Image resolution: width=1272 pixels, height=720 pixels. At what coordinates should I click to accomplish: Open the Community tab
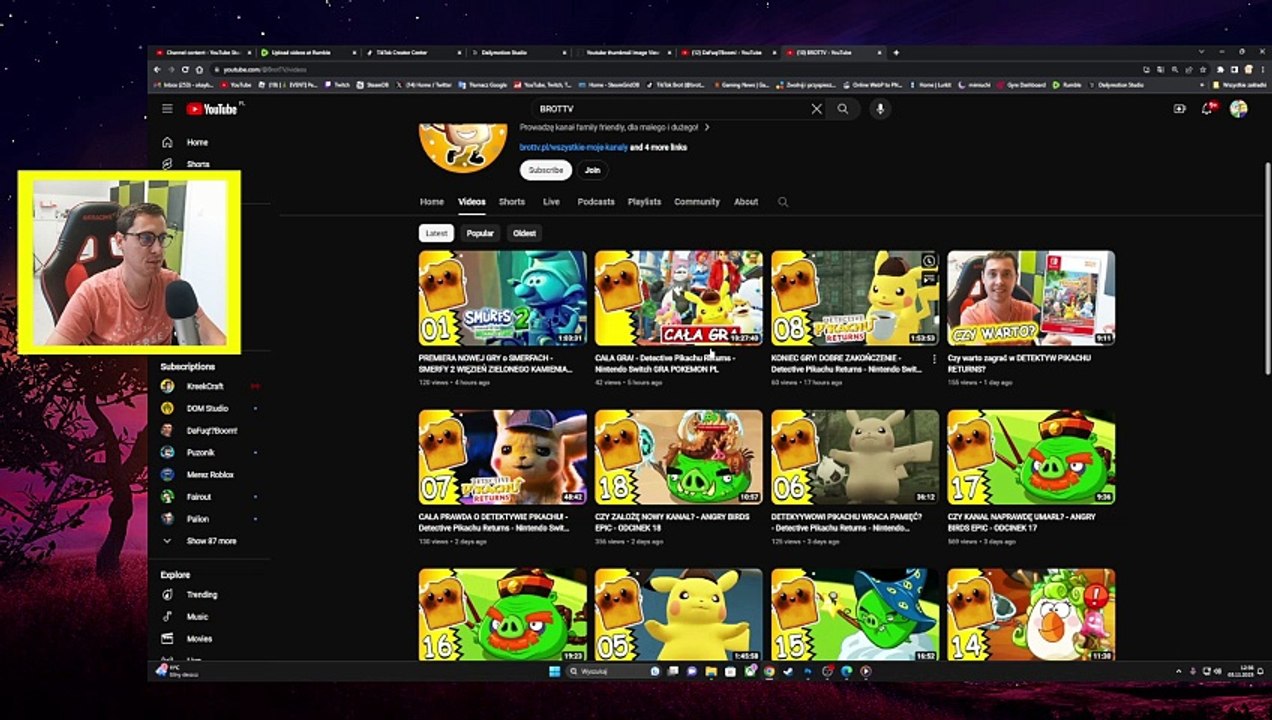(697, 201)
